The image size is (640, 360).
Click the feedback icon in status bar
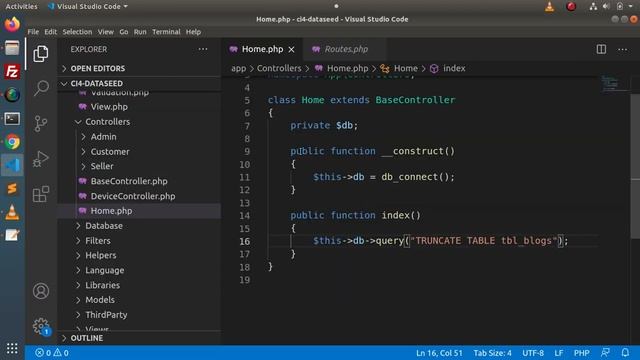click(x=606, y=353)
